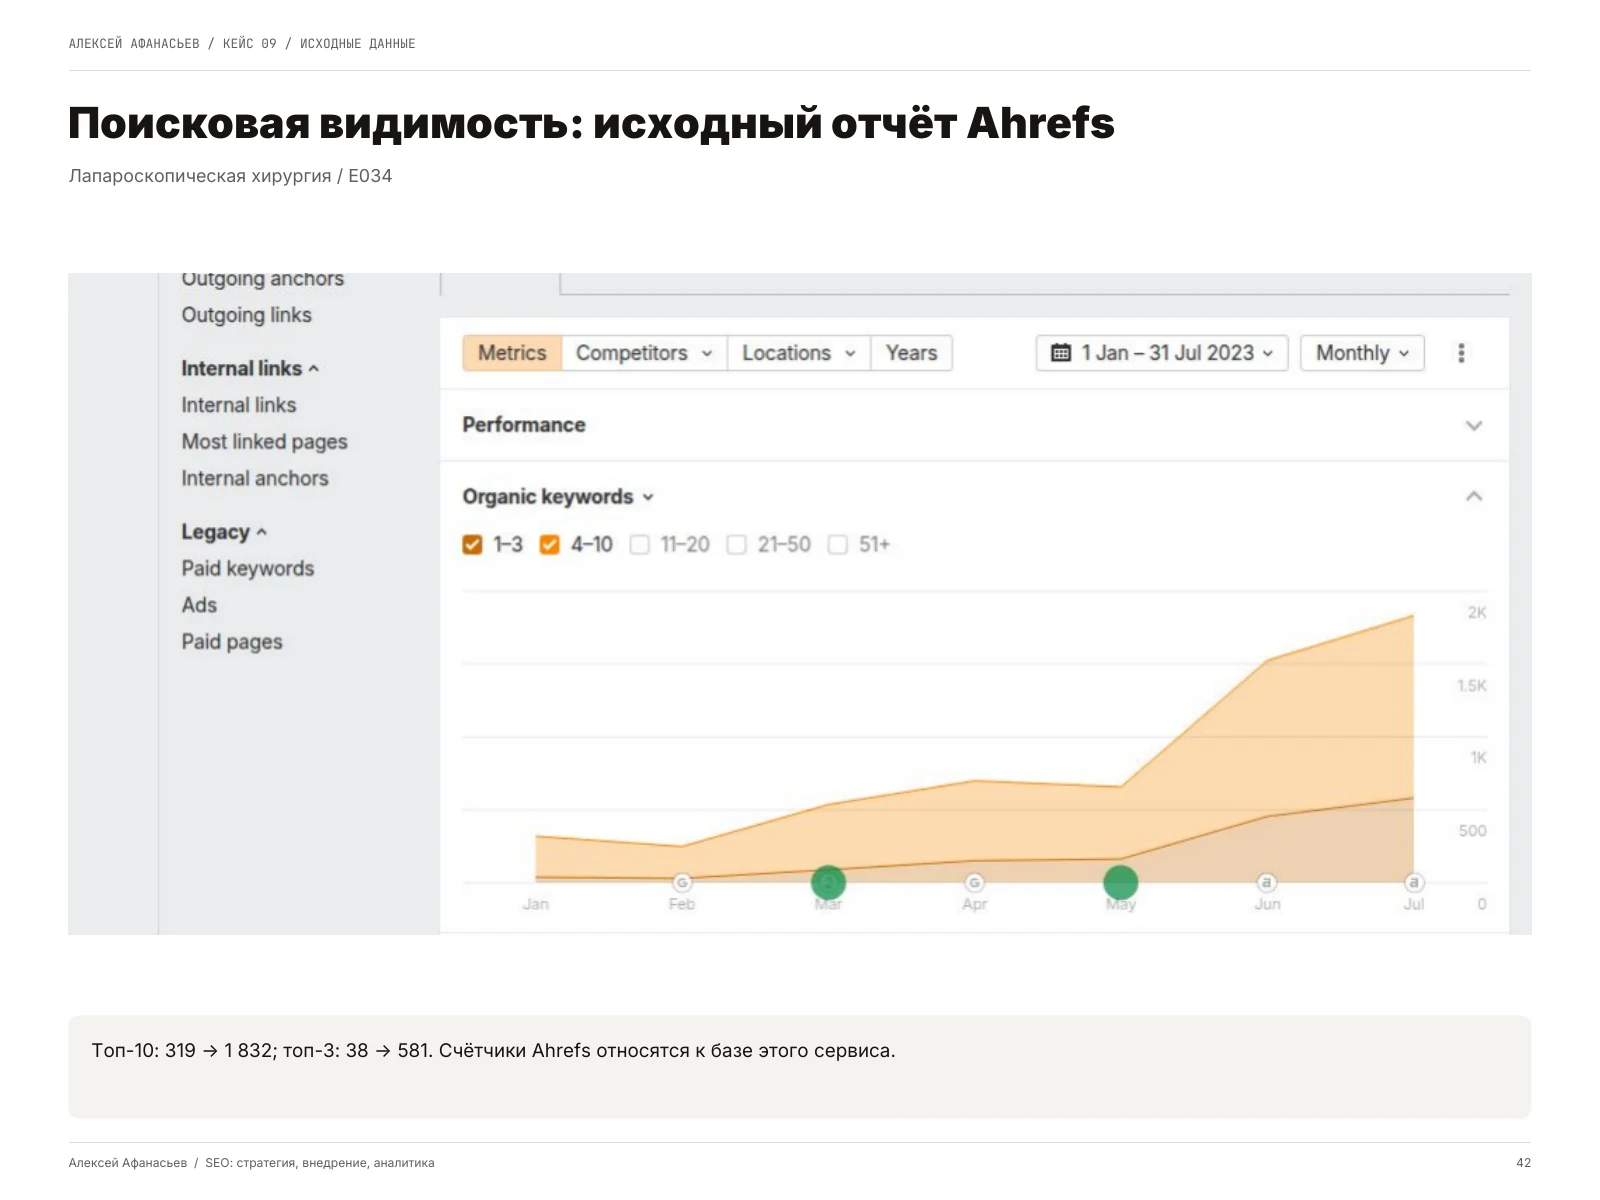
Task: Click the Google update marker above Apr
Action: tap(974, 882)
